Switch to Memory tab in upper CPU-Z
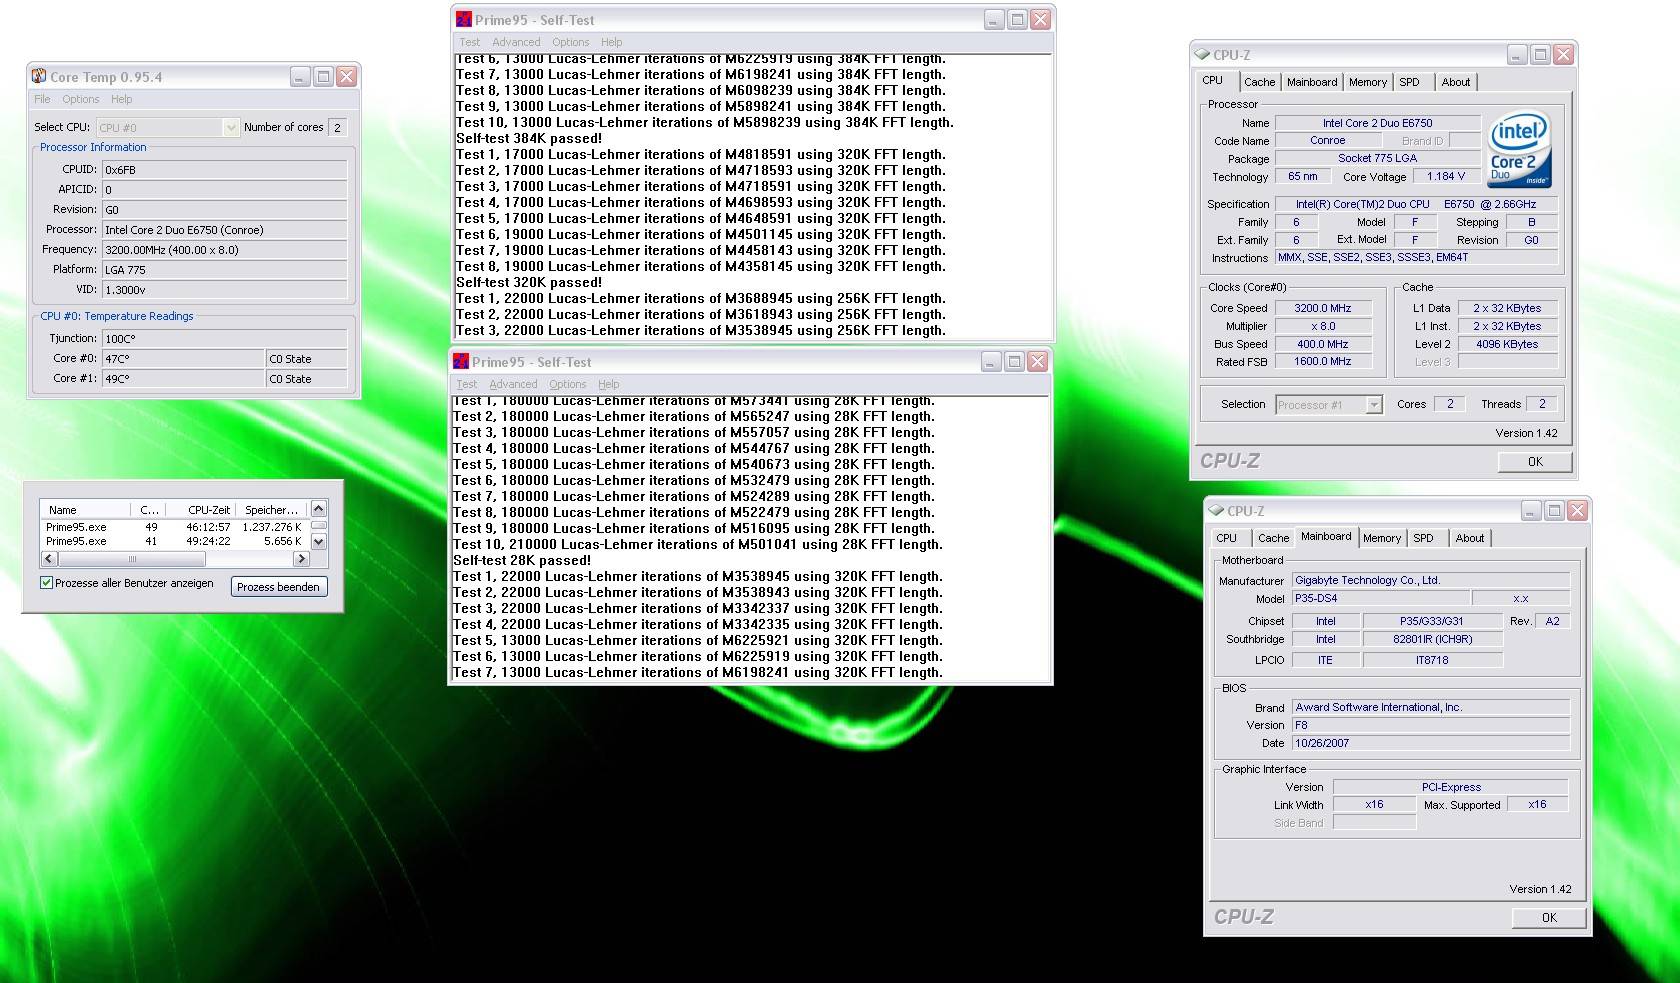Image resolution: width=1680 pixels, height=983 pixels. click(1367, 82)
